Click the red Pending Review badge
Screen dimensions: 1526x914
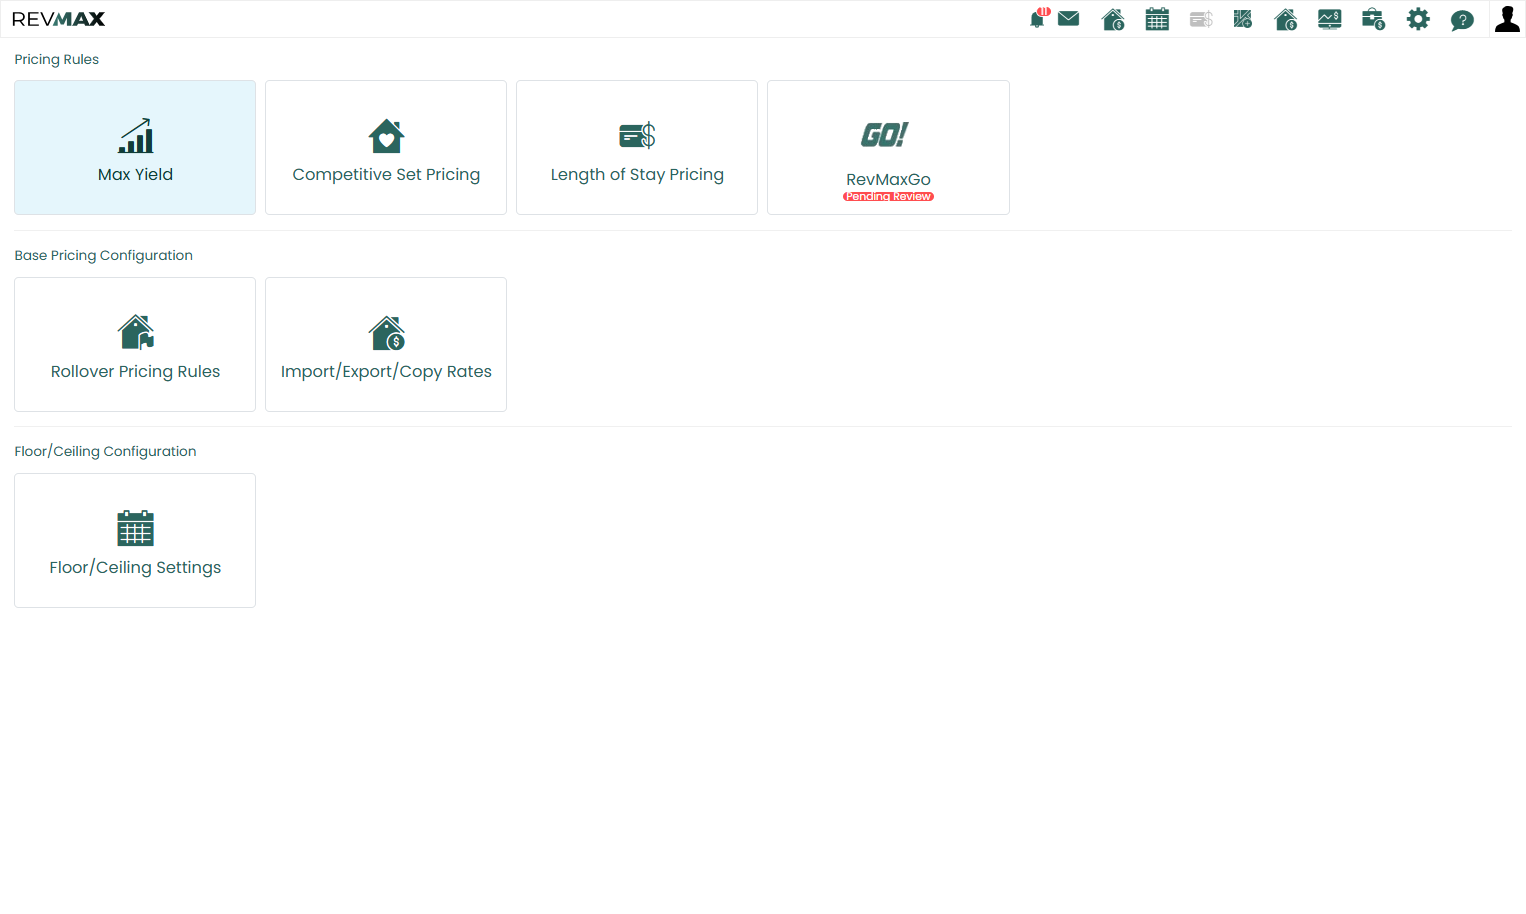click(x=888, y=197)
